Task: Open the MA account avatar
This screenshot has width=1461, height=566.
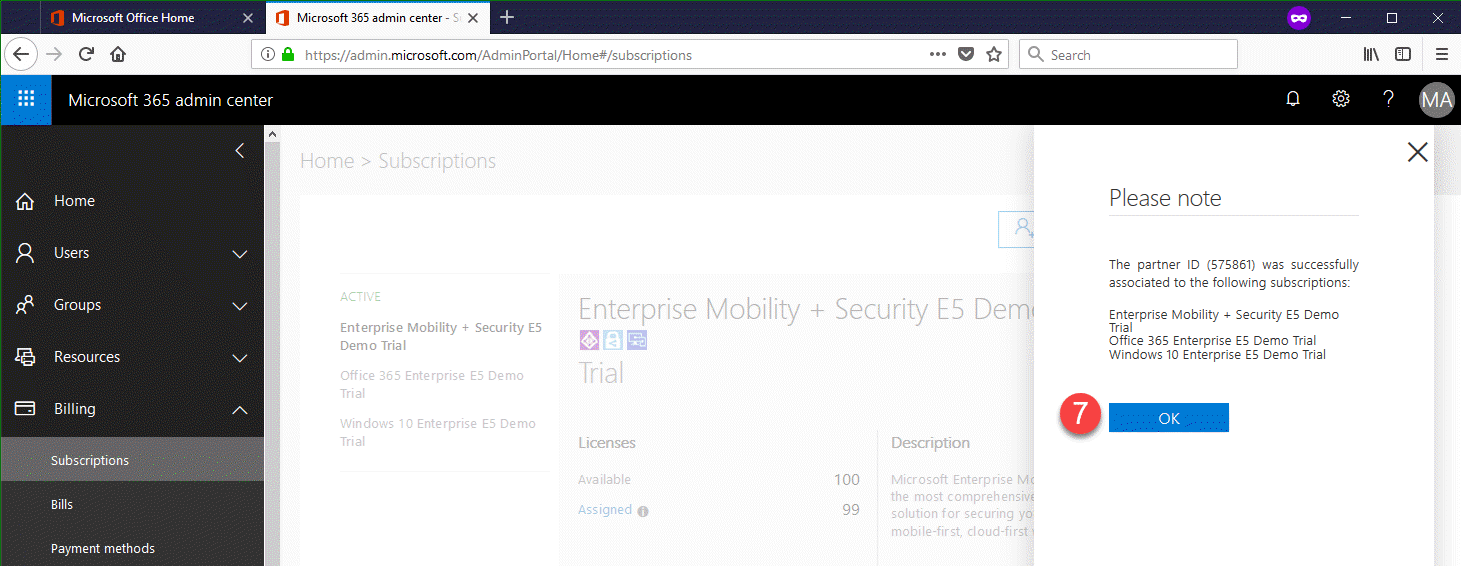Action: pos(1437,100)
